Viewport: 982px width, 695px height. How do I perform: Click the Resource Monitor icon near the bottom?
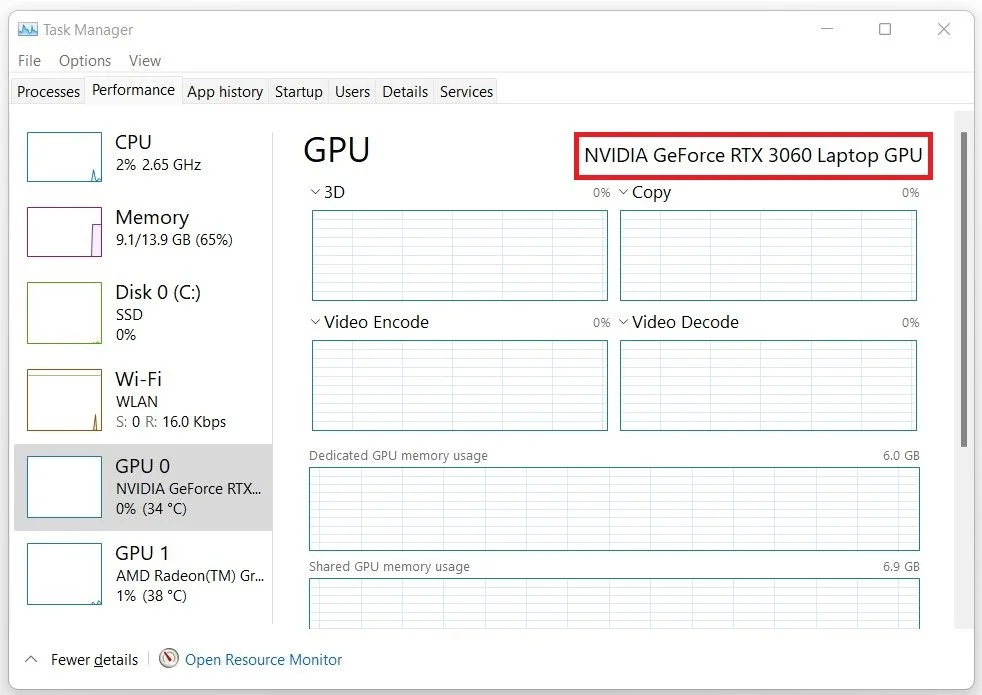coord(168,659)
